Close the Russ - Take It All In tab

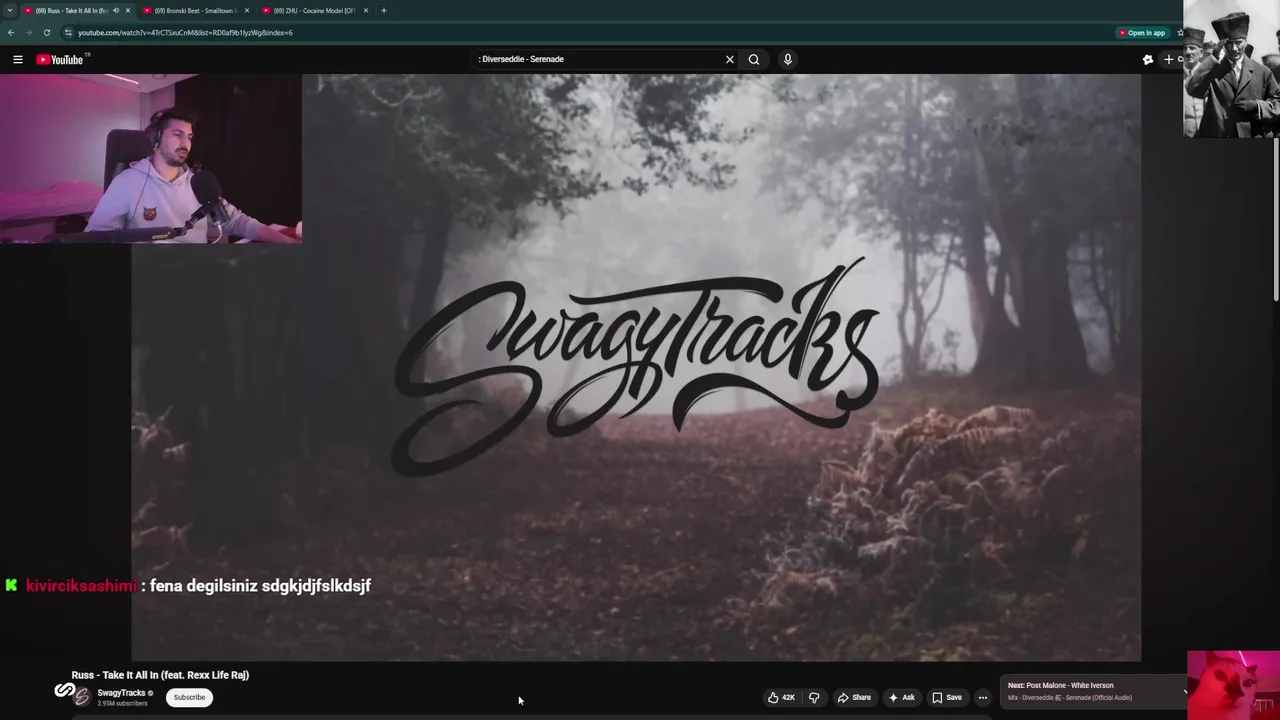point(128,10)
